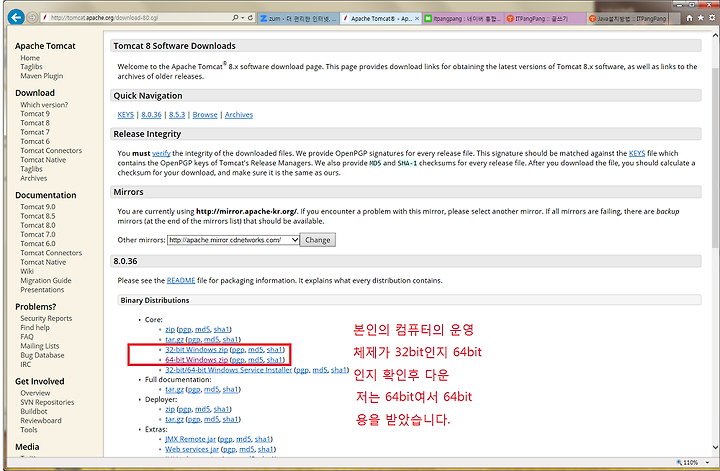Open Mailing Lists sidebar link
720x471 pixels.
pos(39,346)
